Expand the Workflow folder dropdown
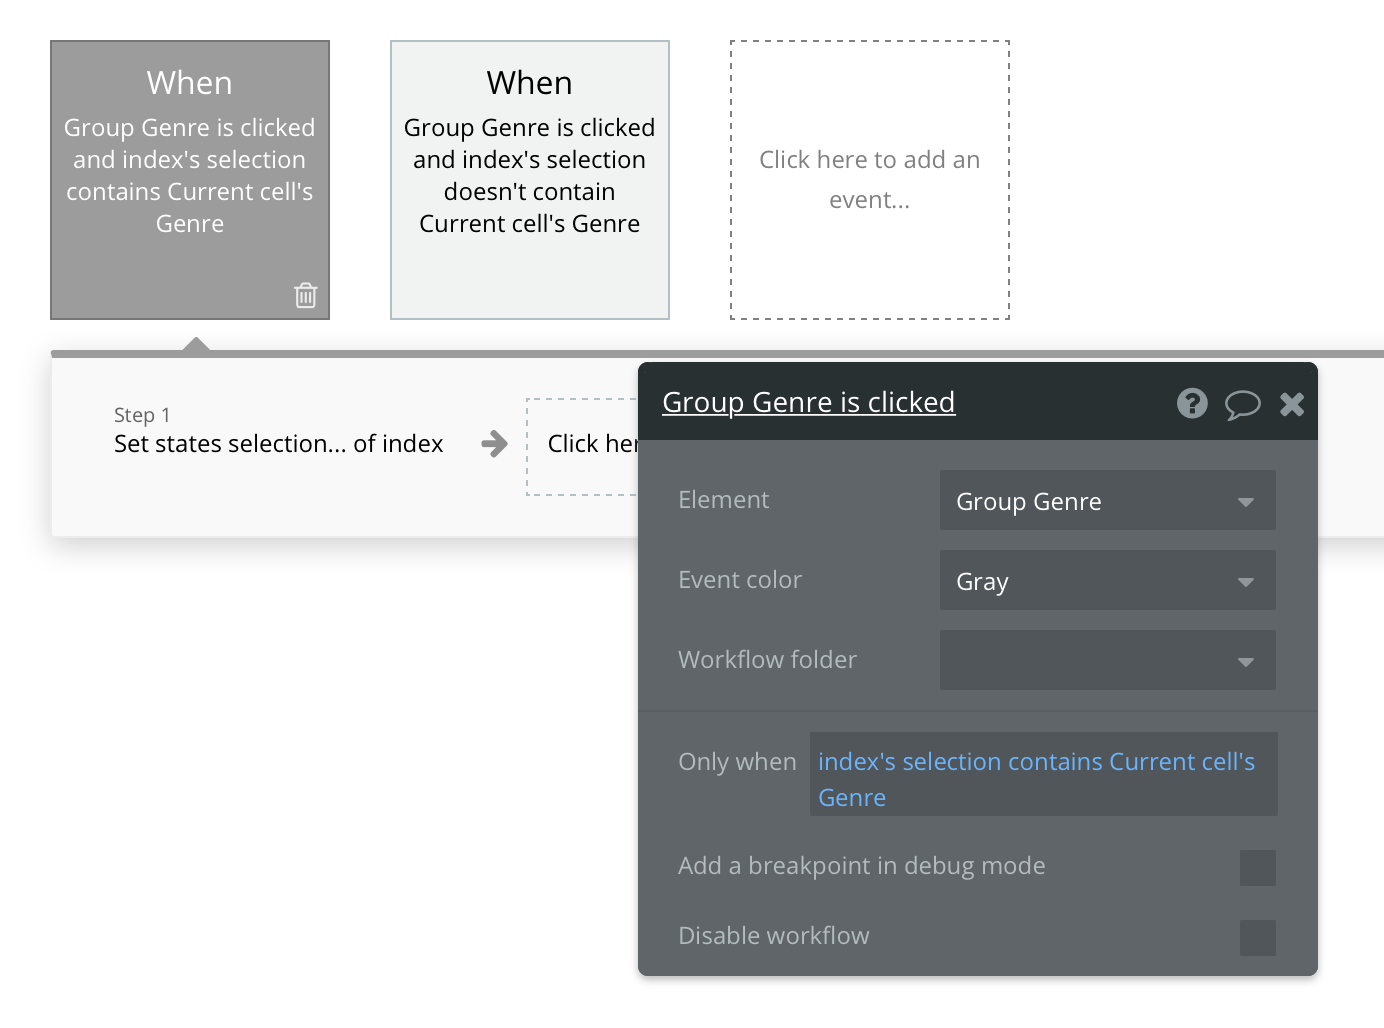 [1107, 660]
